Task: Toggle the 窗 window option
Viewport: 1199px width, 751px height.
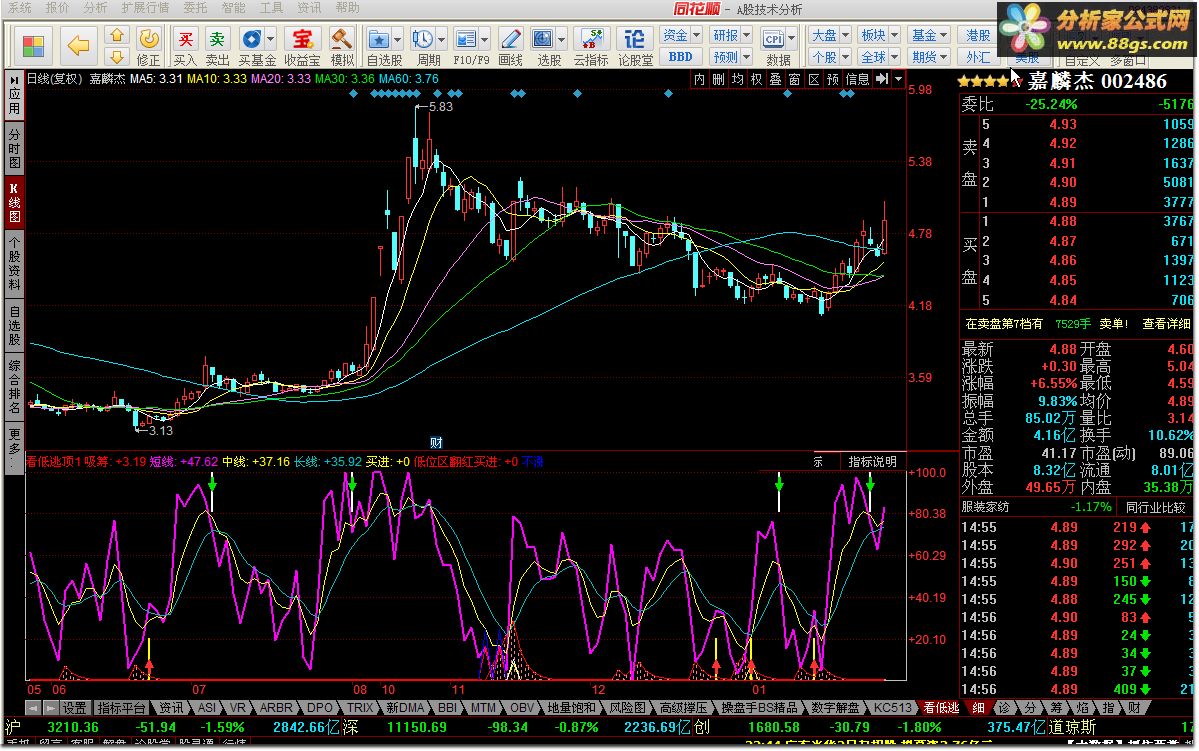Action: coord(794,79)
